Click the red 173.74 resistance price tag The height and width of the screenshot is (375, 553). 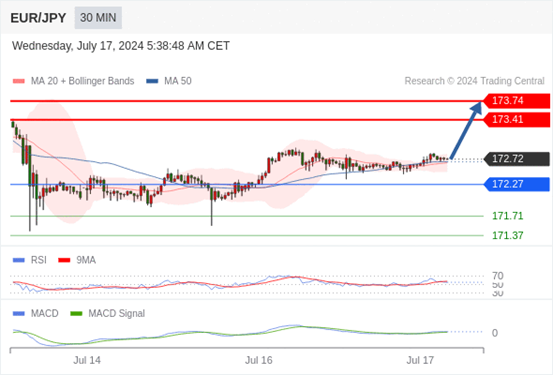517,101
